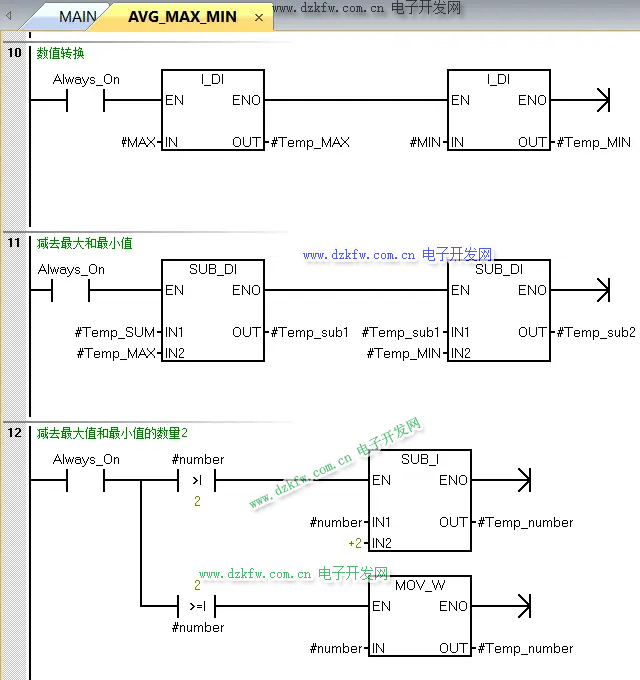The image size is (640, 680).
Task: Select the >=I compare contact
Action: pos(197,606)
